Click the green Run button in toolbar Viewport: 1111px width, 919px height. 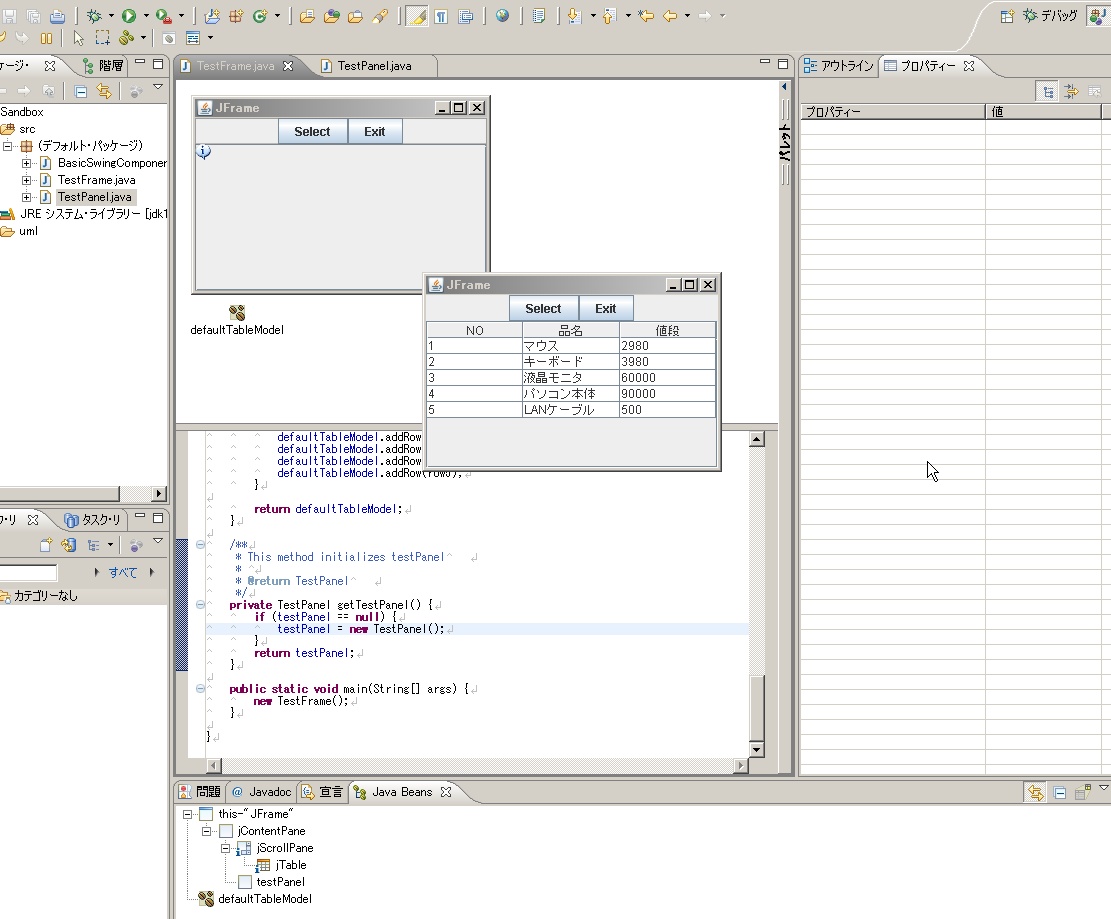coord(129,16)
